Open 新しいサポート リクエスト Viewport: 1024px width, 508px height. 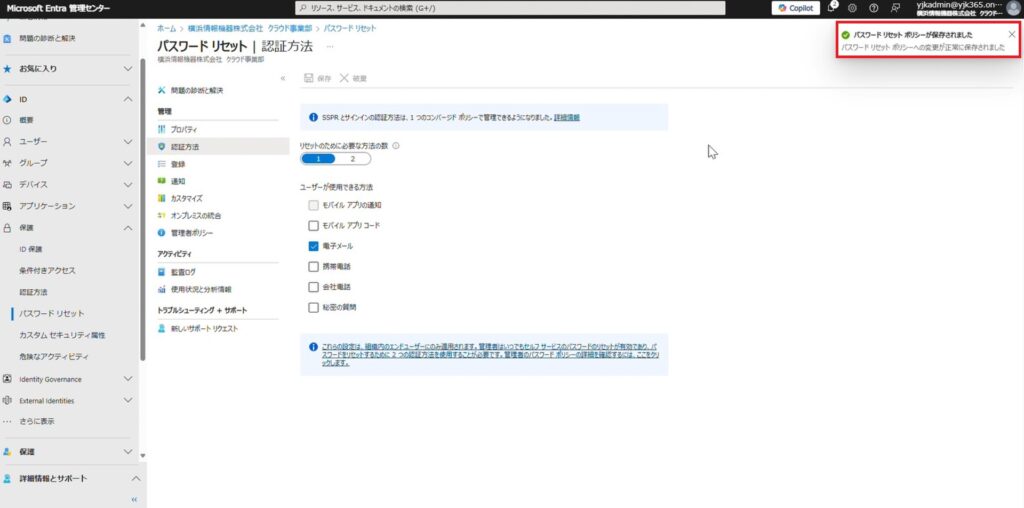point(204,329)
